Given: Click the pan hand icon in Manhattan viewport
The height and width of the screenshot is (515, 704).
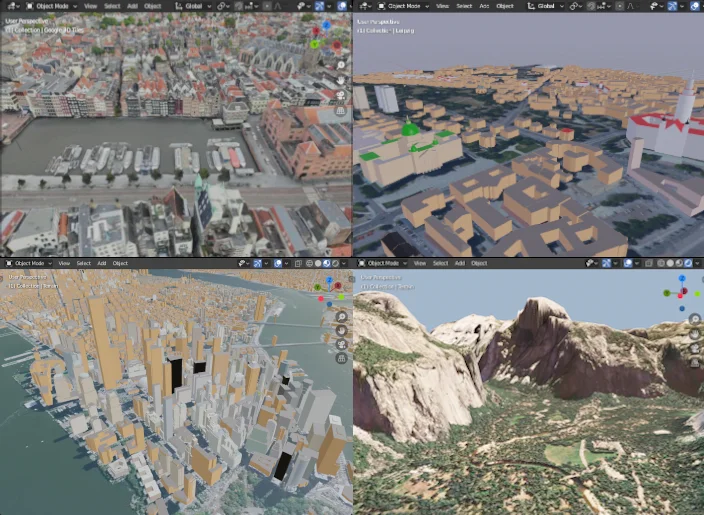Looking at the screenshot, I should (341, 330).
